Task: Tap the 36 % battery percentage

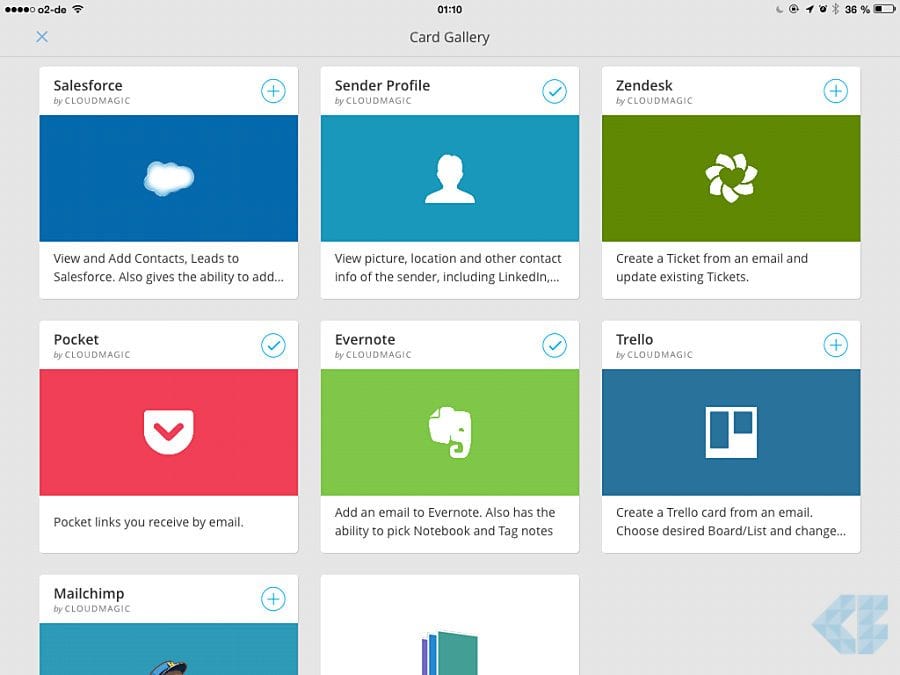Action: [x=858, y=10]
